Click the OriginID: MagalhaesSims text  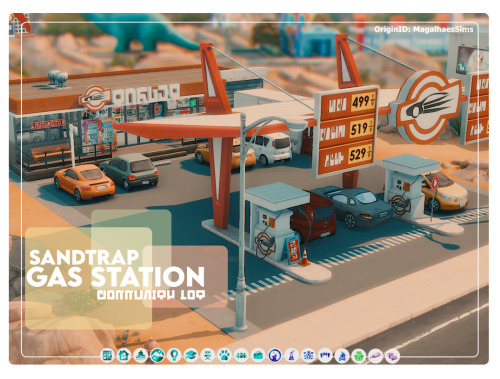tap(424, 29)
